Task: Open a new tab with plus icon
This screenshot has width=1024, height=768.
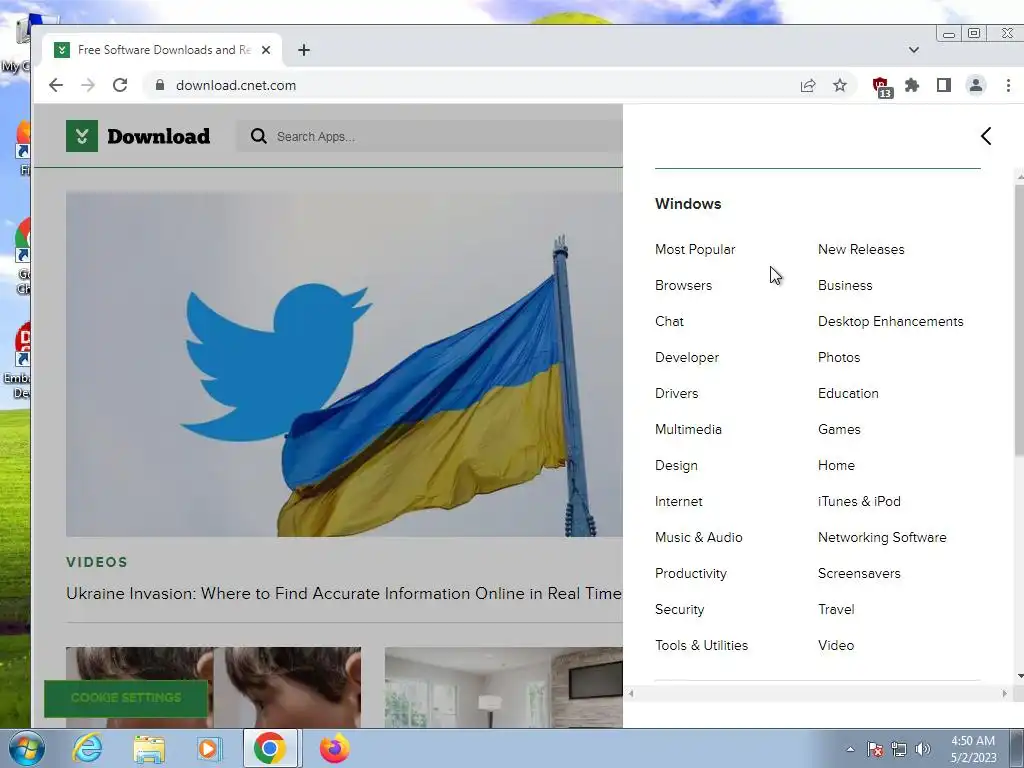Action: (304, 50)
